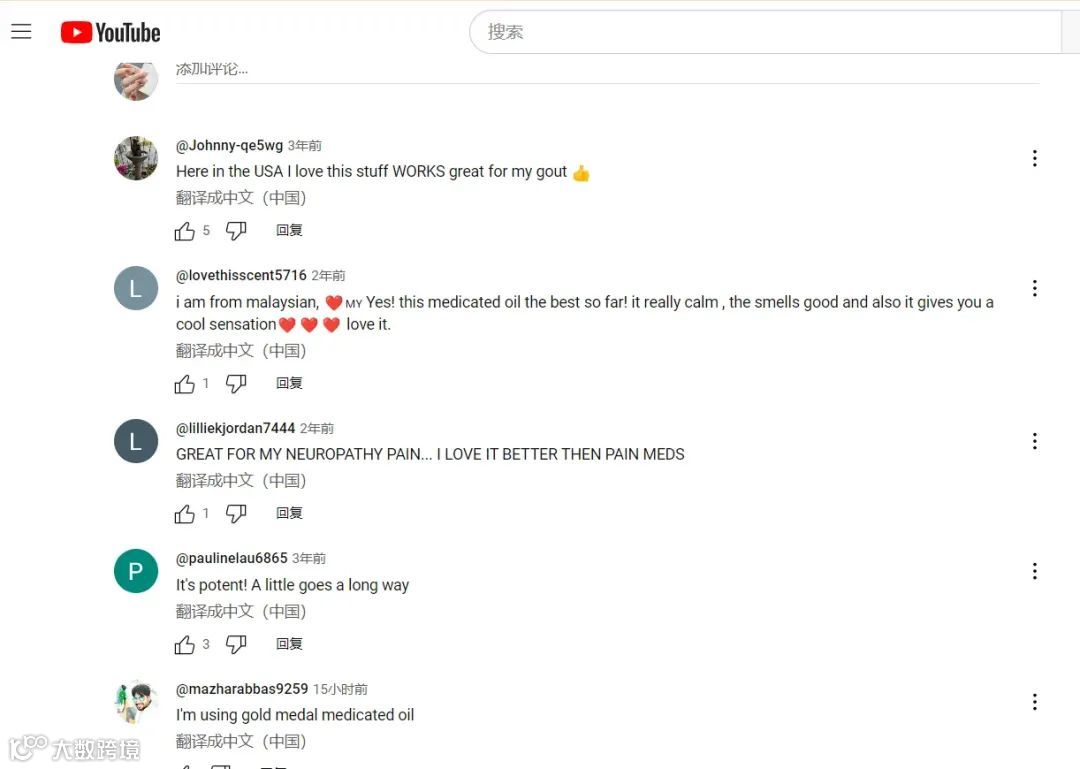Open options menu for Johnny-qe5wg comment
Viewport: 1080px width, 769px height.
(1035, 158)
